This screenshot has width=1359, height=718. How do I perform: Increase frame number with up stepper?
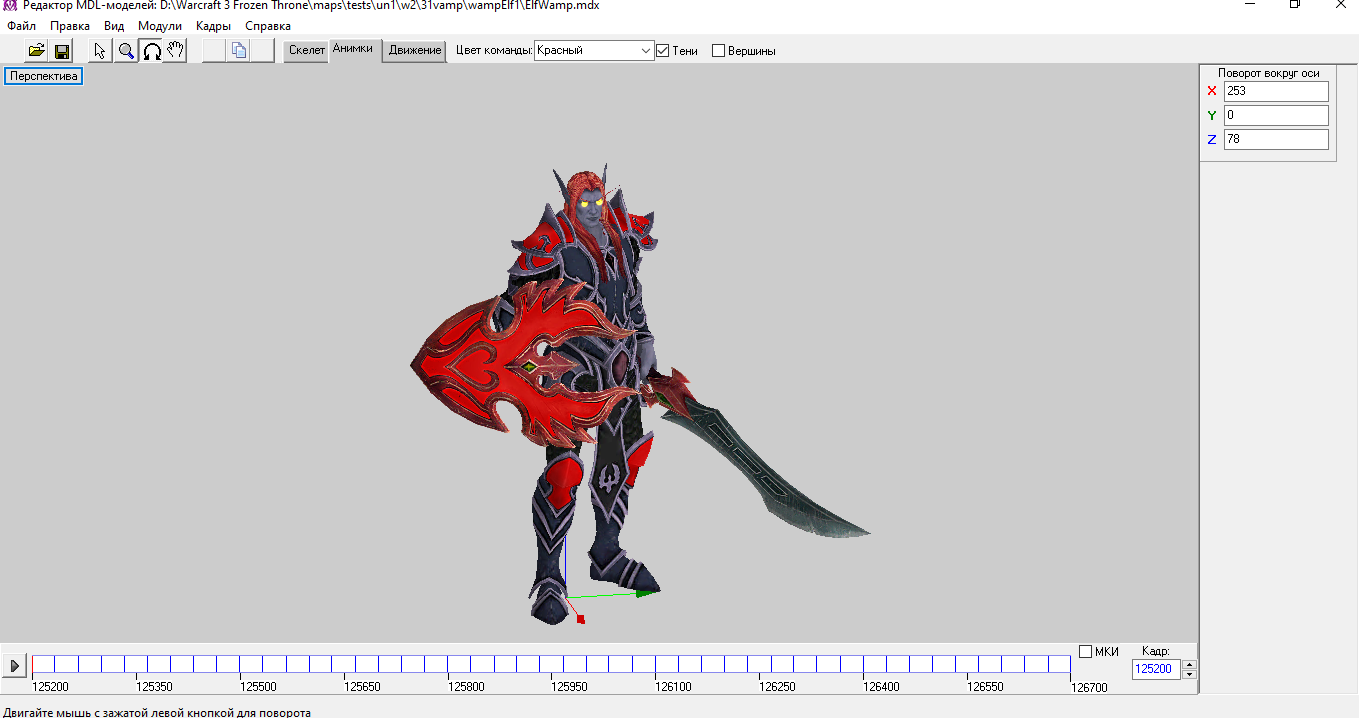coord(1189,664)
